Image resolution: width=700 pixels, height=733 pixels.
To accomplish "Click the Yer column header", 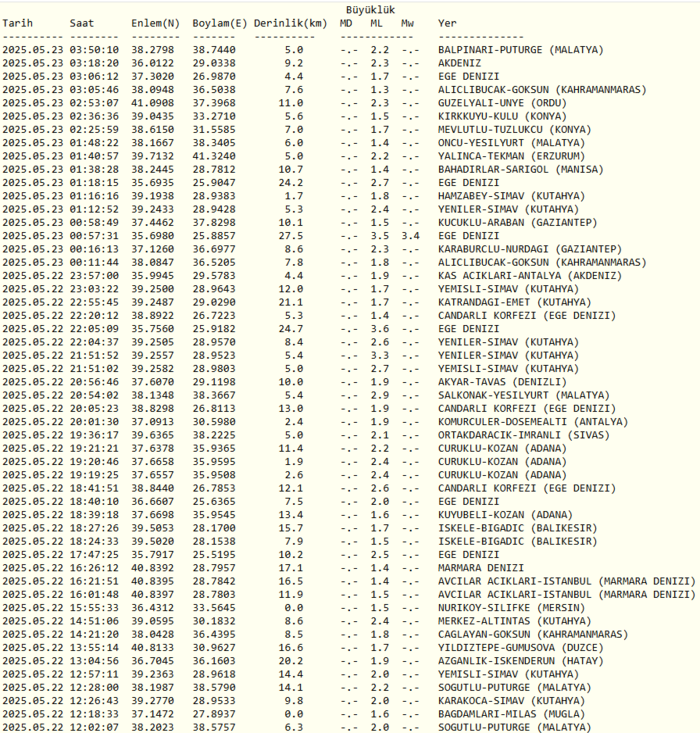I will (x=447, y=23).
